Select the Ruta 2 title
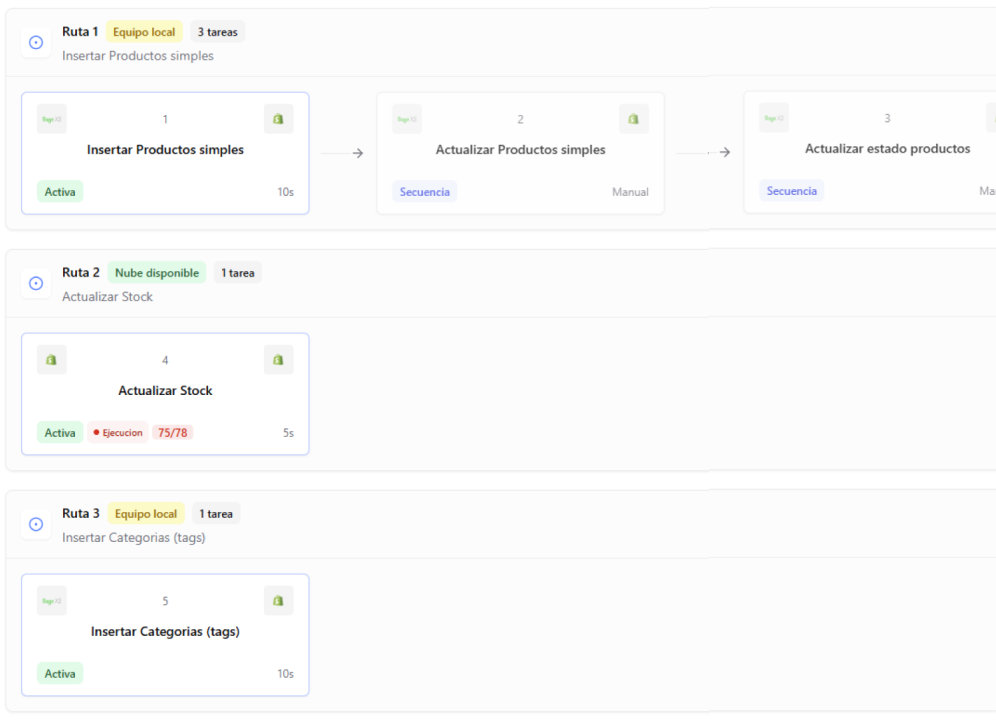The height and width of the screenshot is (720, 996). (x=81, y=273)
